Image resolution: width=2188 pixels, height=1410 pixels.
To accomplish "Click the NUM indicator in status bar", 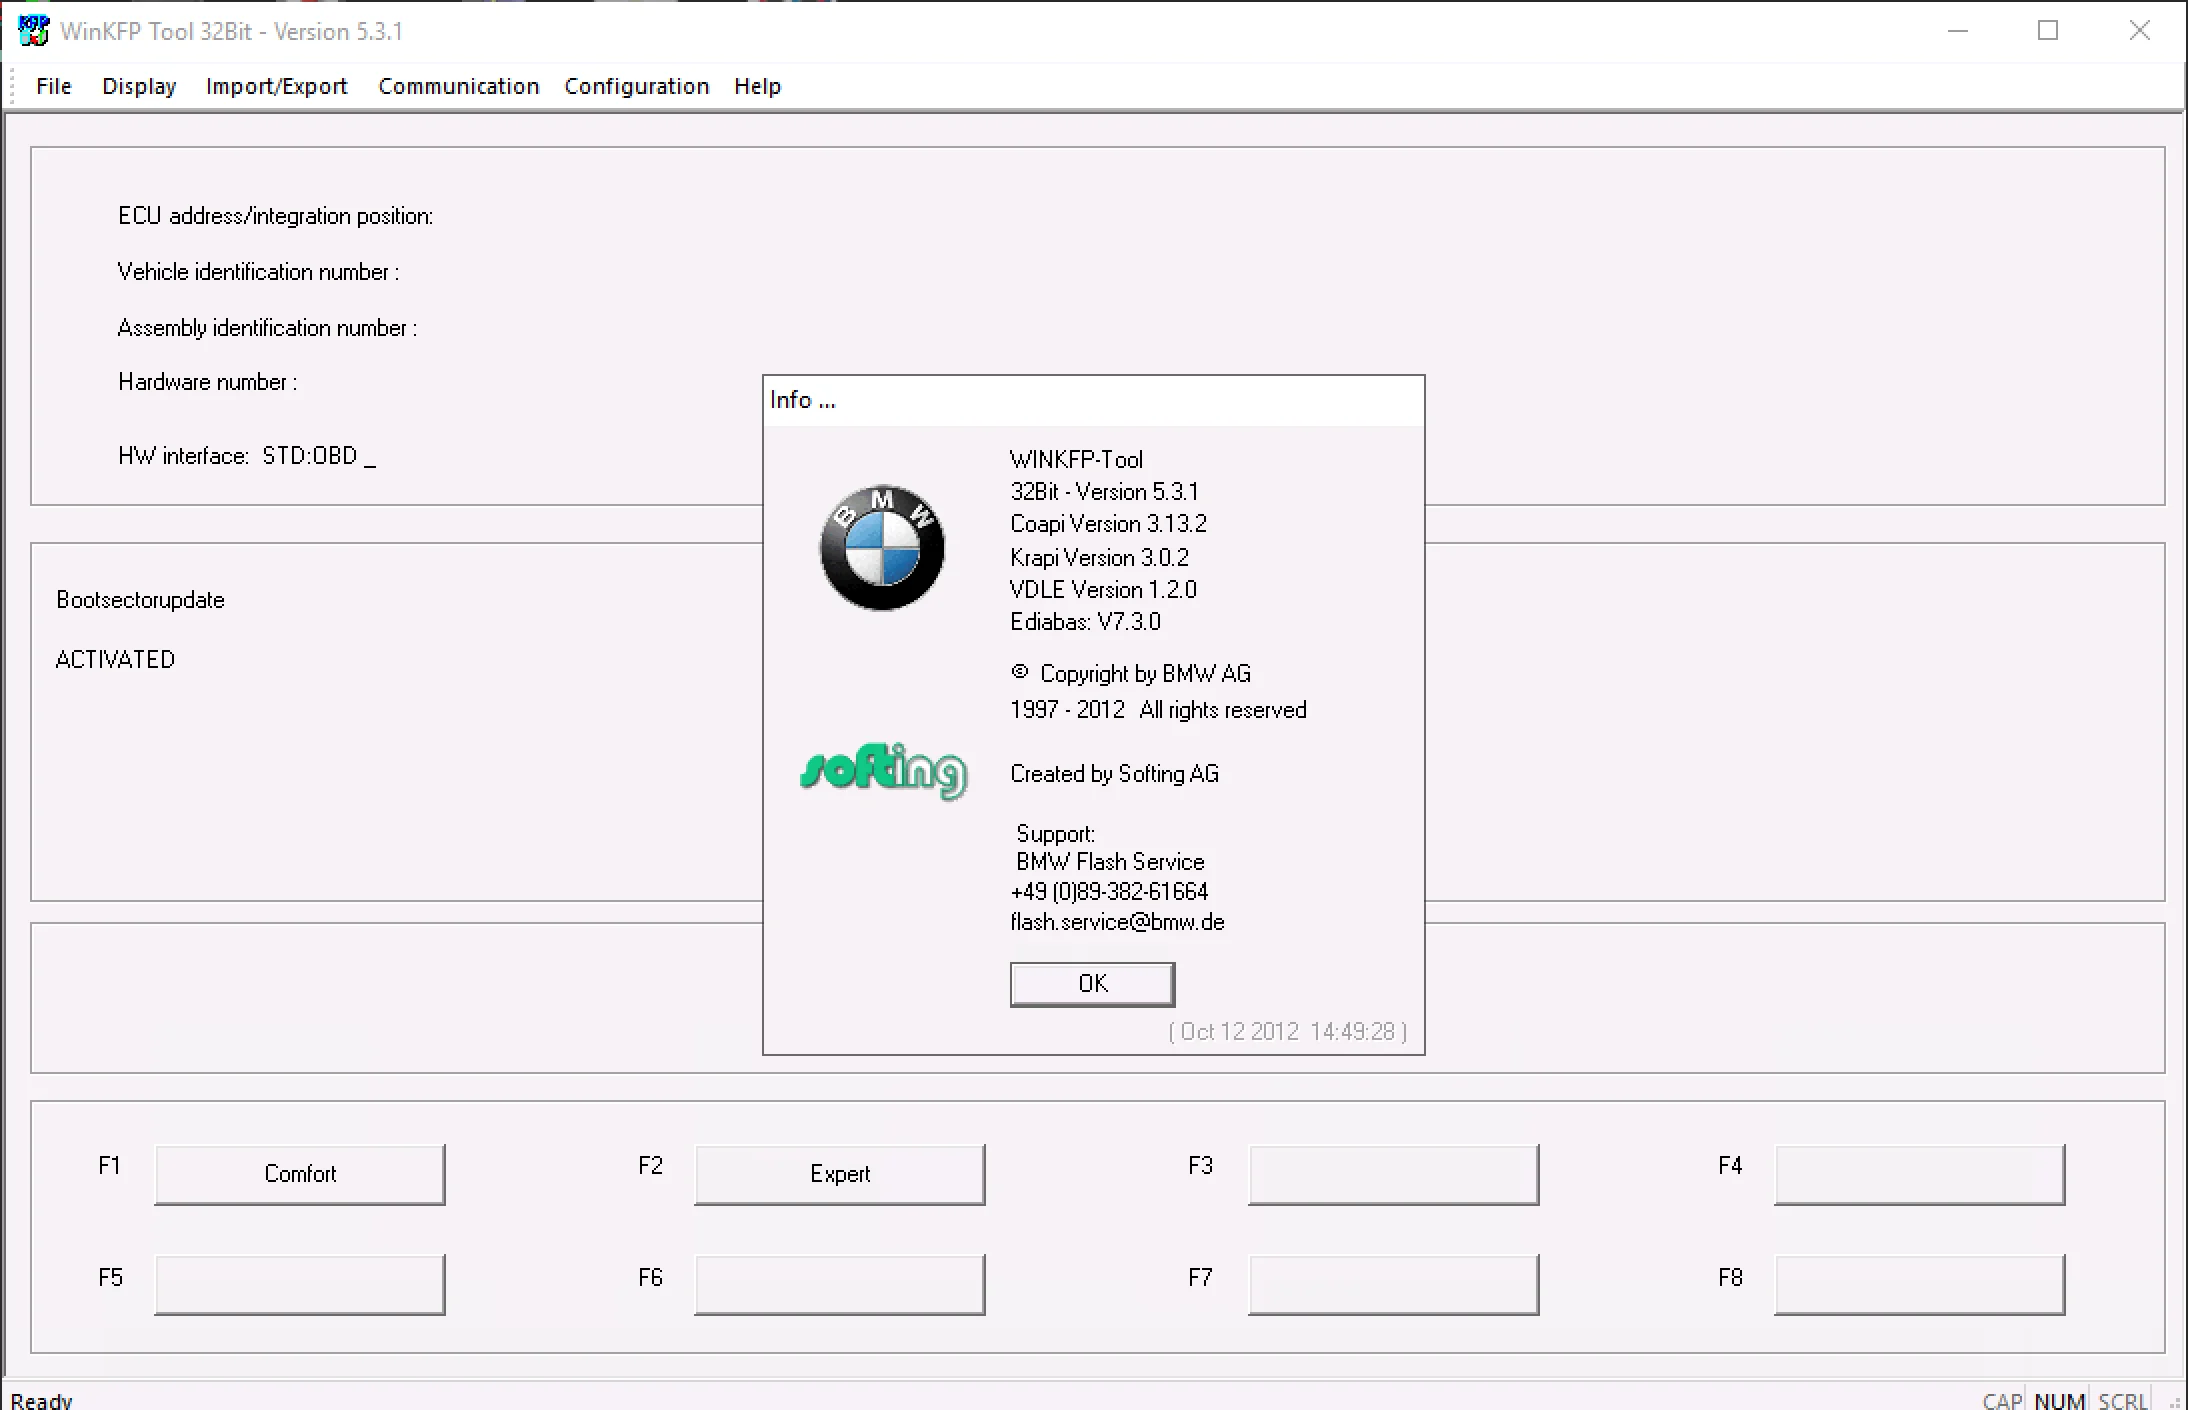I will pyautogui.click(x=2059, y=1400).
